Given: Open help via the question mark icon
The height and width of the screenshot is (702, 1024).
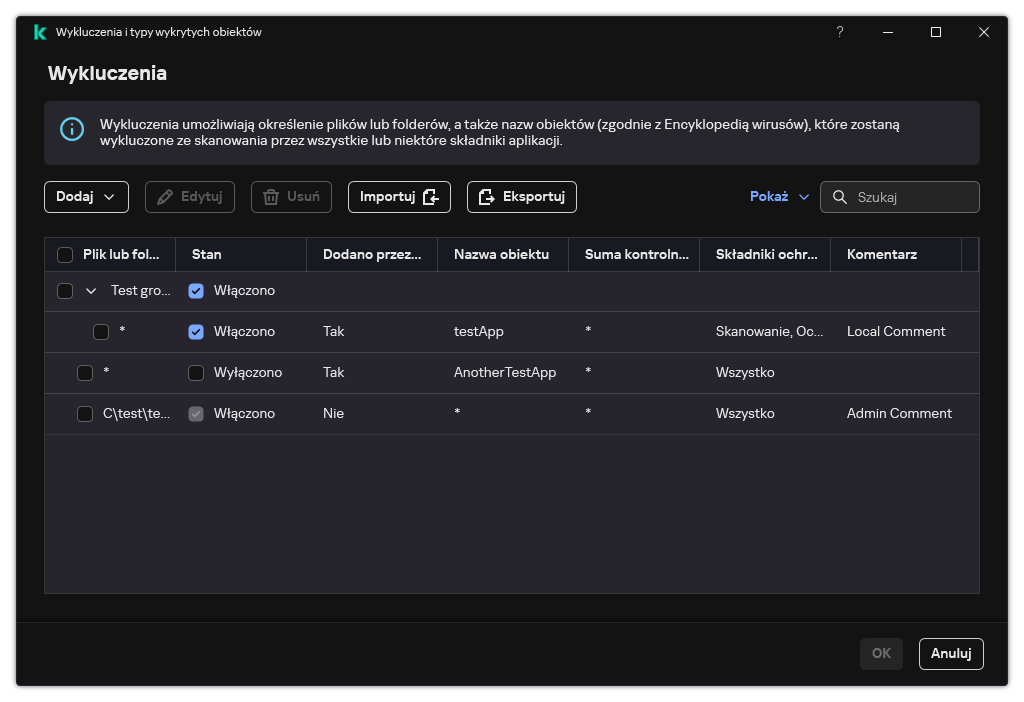Looking at the screenshot, I should coord(840,32).
